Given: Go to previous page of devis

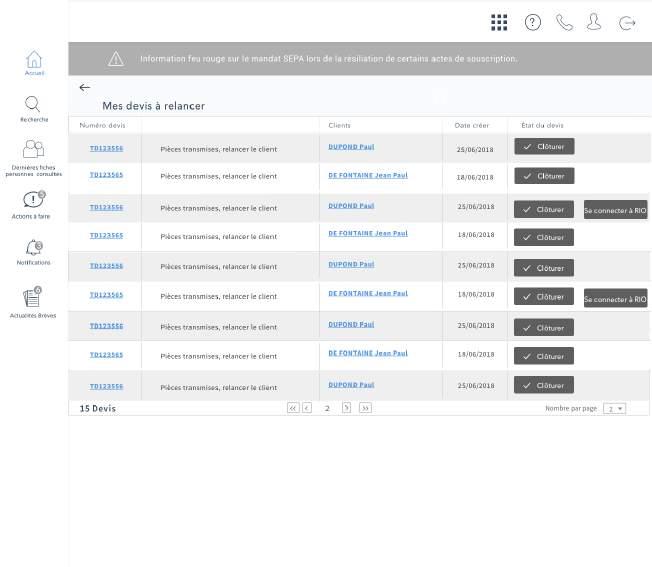Looking at the screenshot, I should [x=307, y=408].
